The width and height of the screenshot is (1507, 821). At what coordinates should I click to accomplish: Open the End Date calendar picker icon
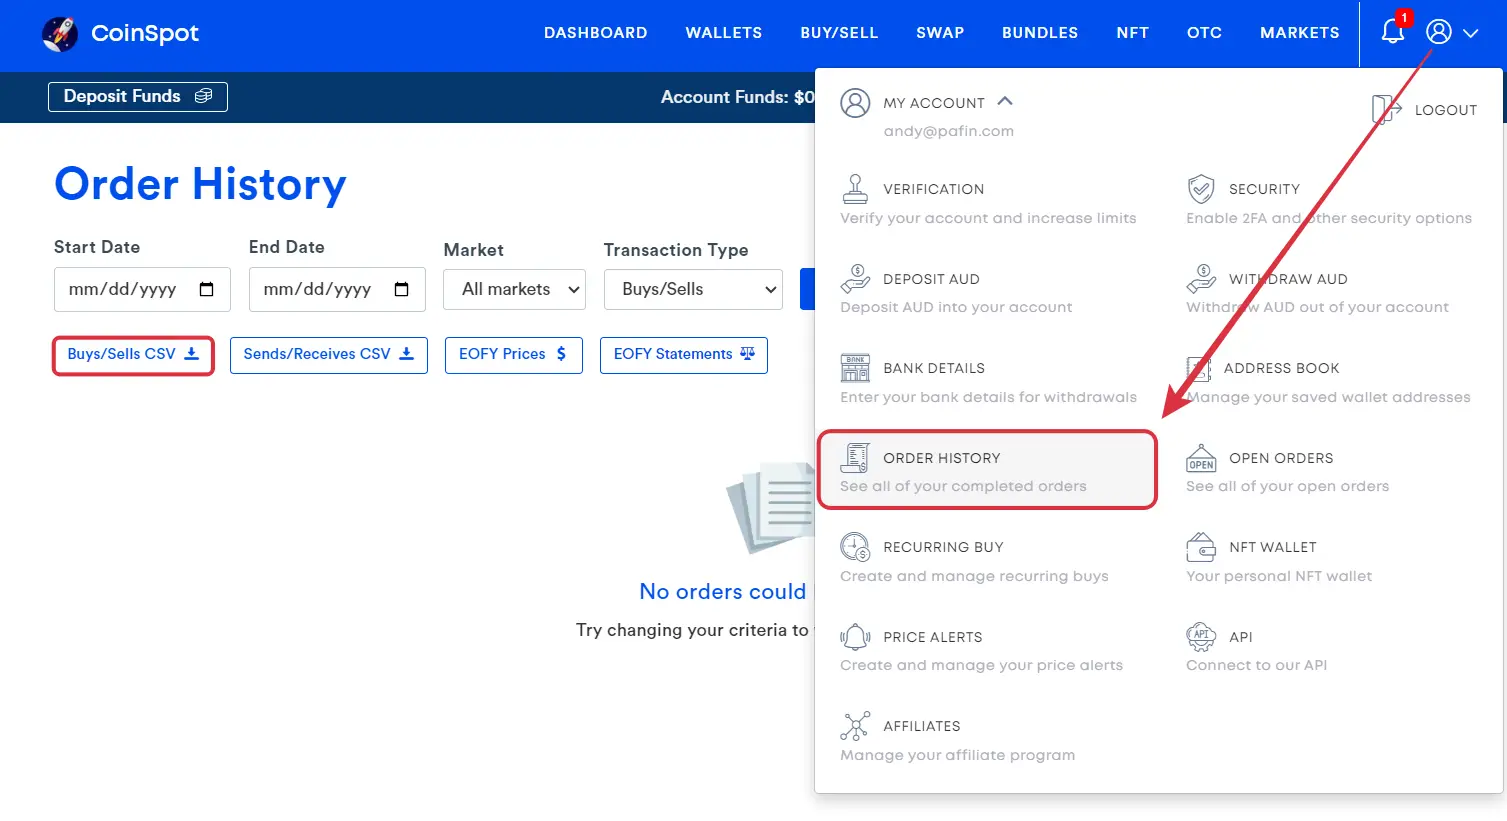[402, 289]
